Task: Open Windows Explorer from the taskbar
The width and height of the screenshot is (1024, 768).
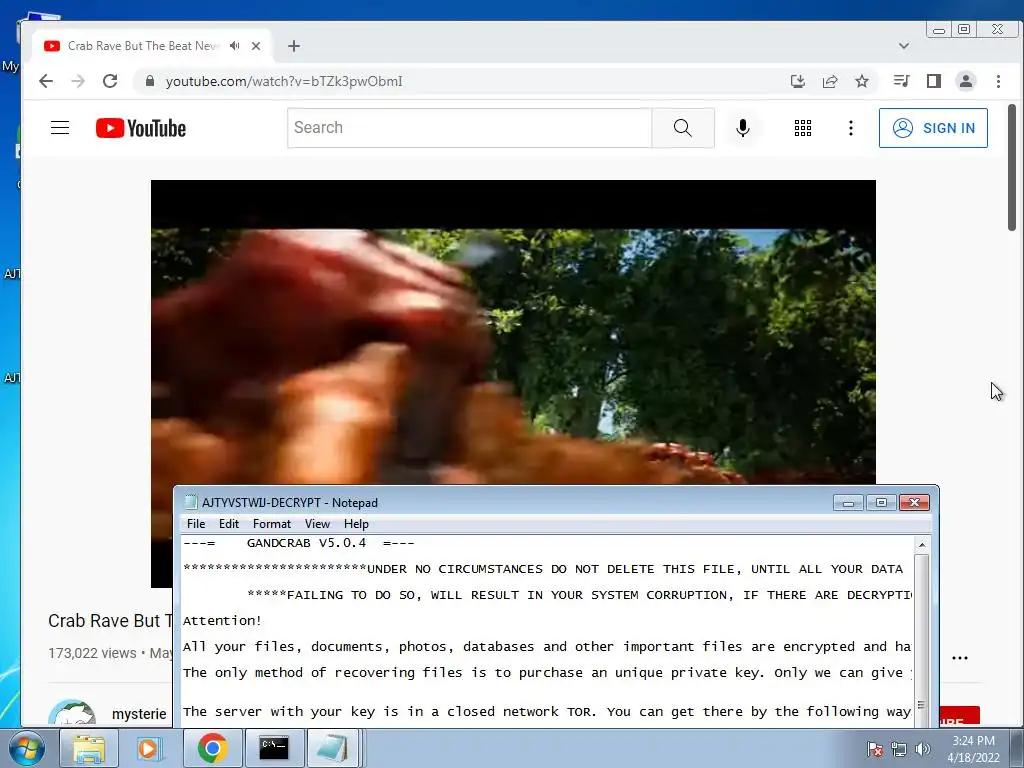Action: 89,748
